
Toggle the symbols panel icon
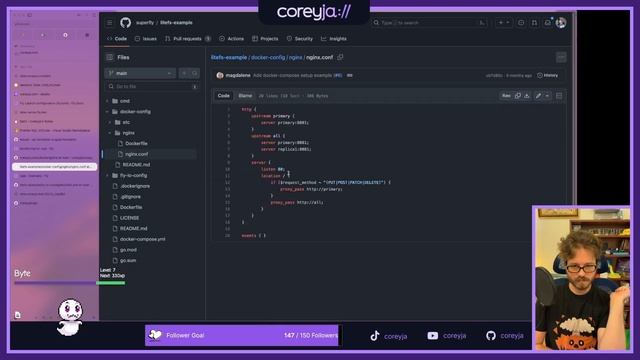click(x=559, y=96)
